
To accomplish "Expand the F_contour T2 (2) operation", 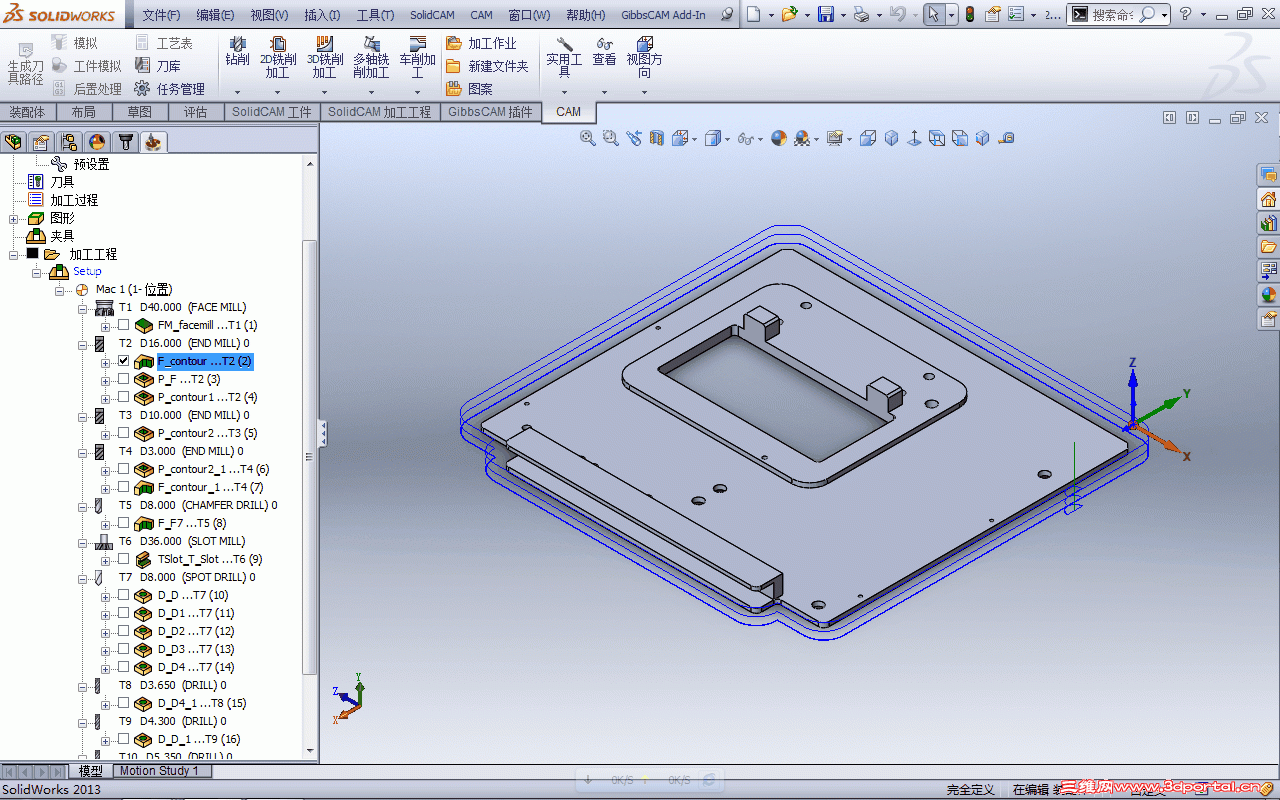I will [105, 362].
